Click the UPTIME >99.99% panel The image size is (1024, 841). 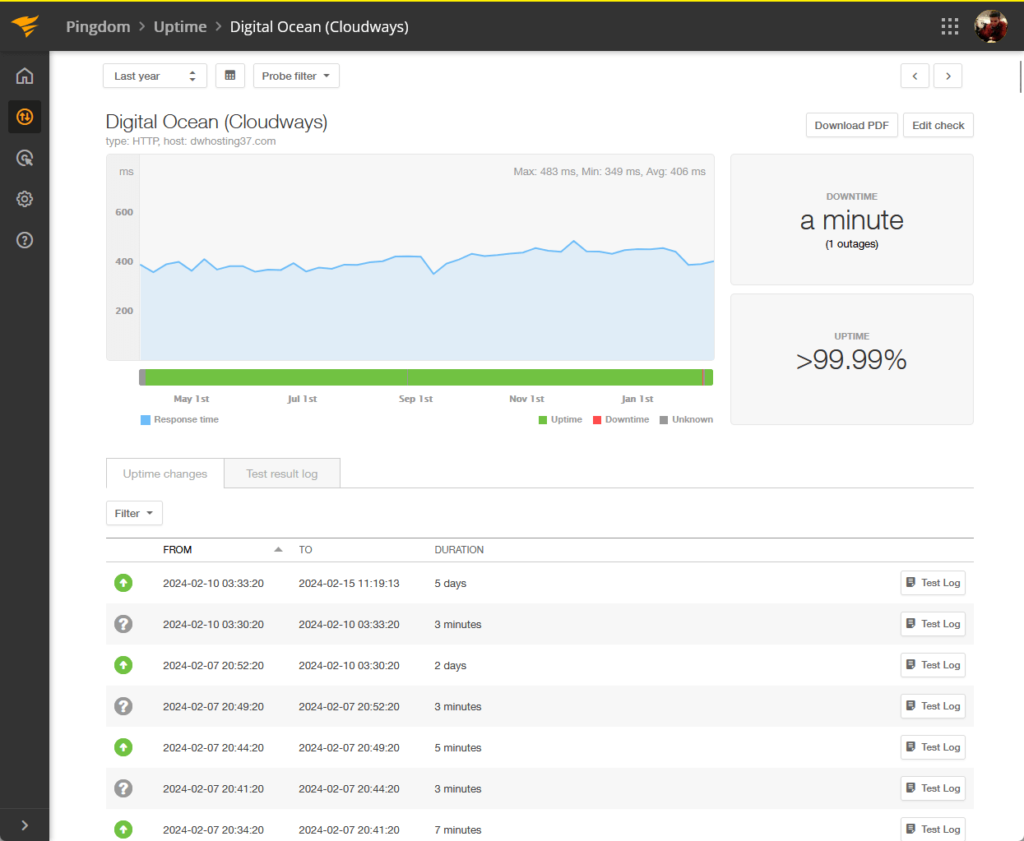click(x=852, y=359)
